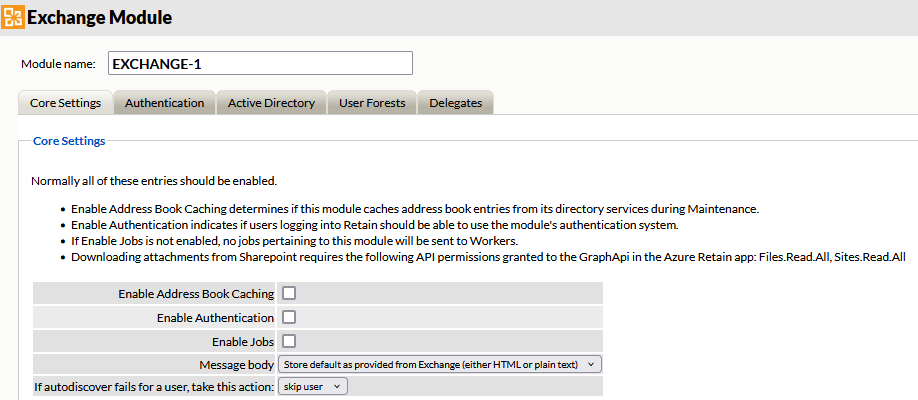Viewport: 918px width, 400px height.
Task: Tick the Enable Authentication checkbox
Action: tap(289, 317)
